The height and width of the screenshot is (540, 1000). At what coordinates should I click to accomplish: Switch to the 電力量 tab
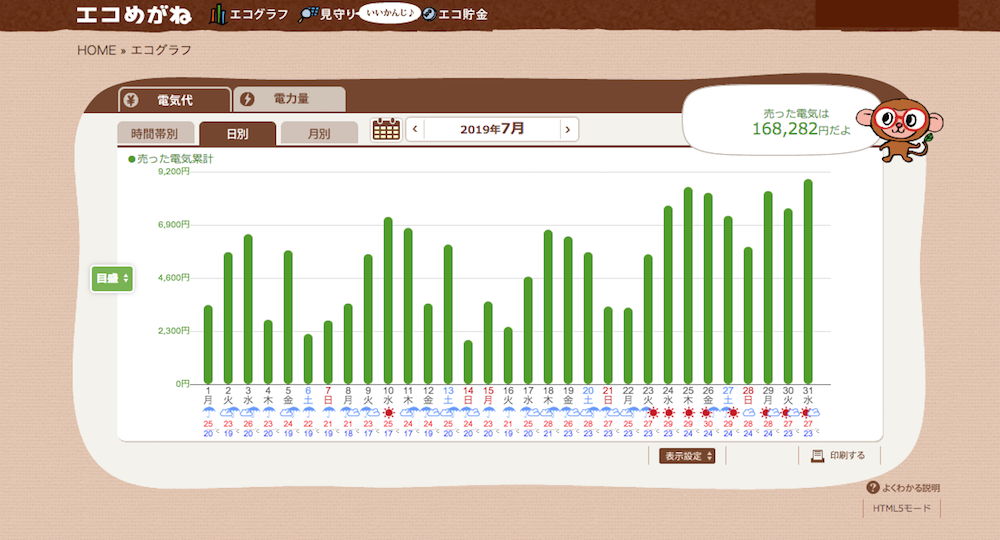(290, 99)
